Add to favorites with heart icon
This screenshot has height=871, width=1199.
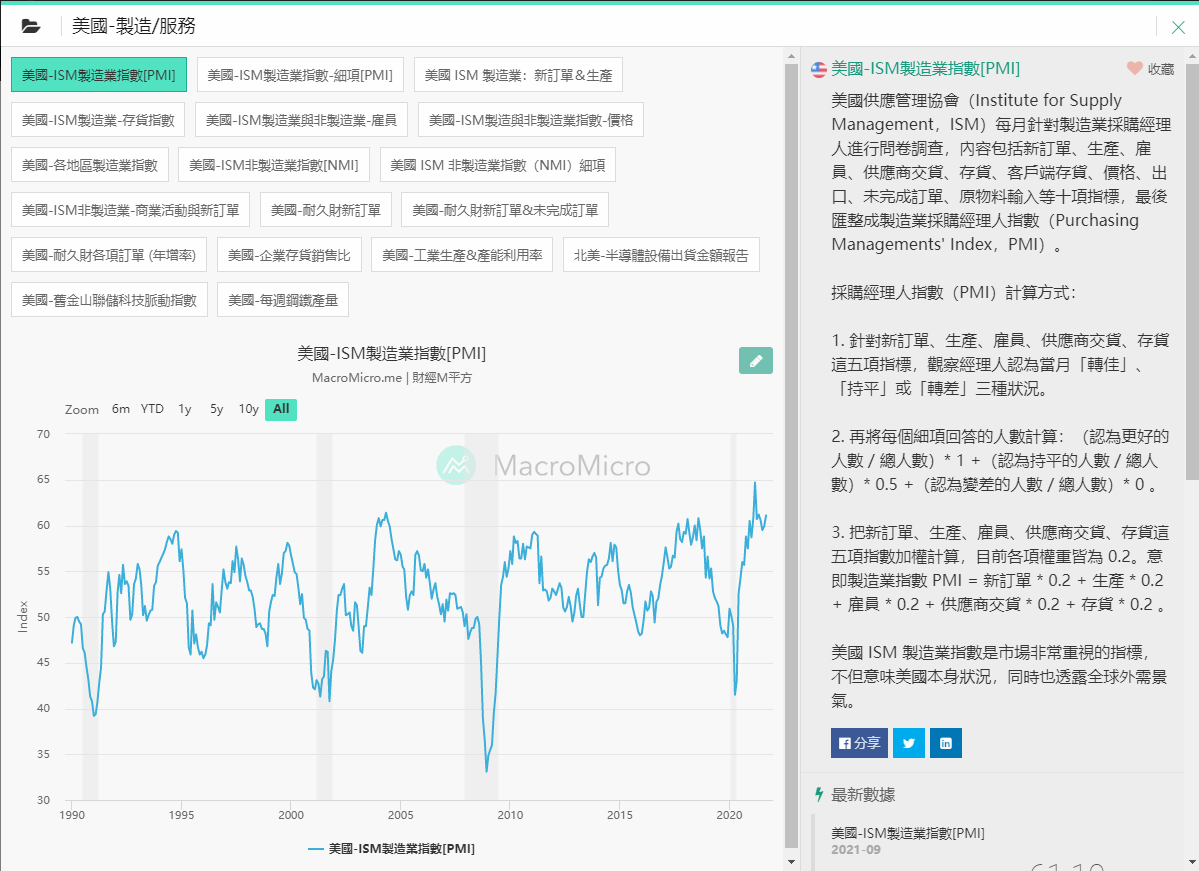point(1135,68)
